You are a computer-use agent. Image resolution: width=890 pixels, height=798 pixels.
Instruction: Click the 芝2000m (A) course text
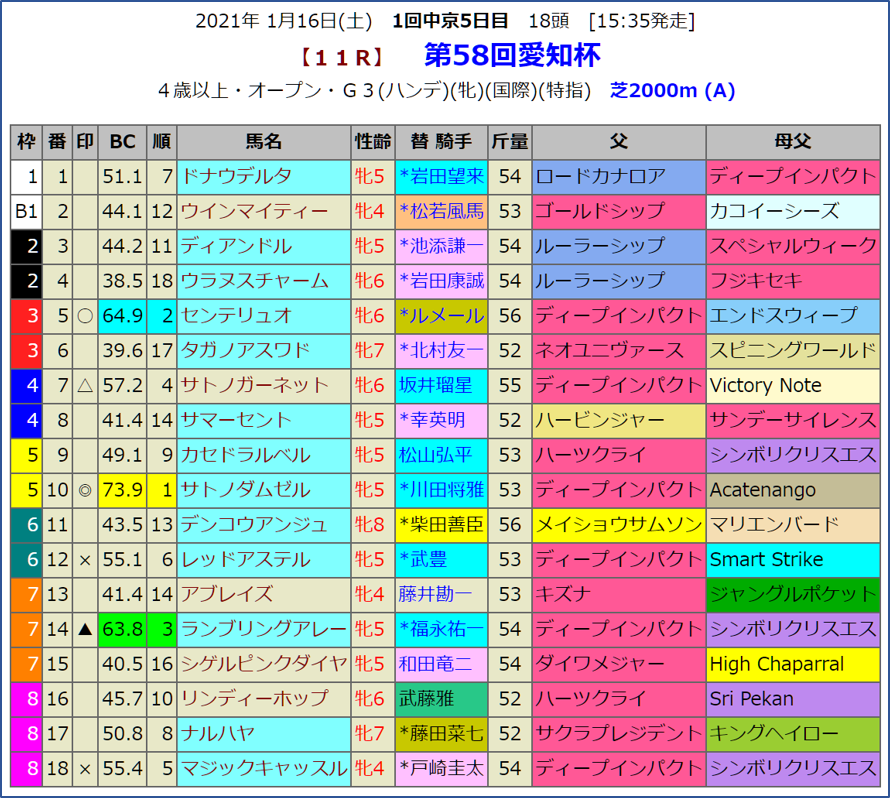672,90
